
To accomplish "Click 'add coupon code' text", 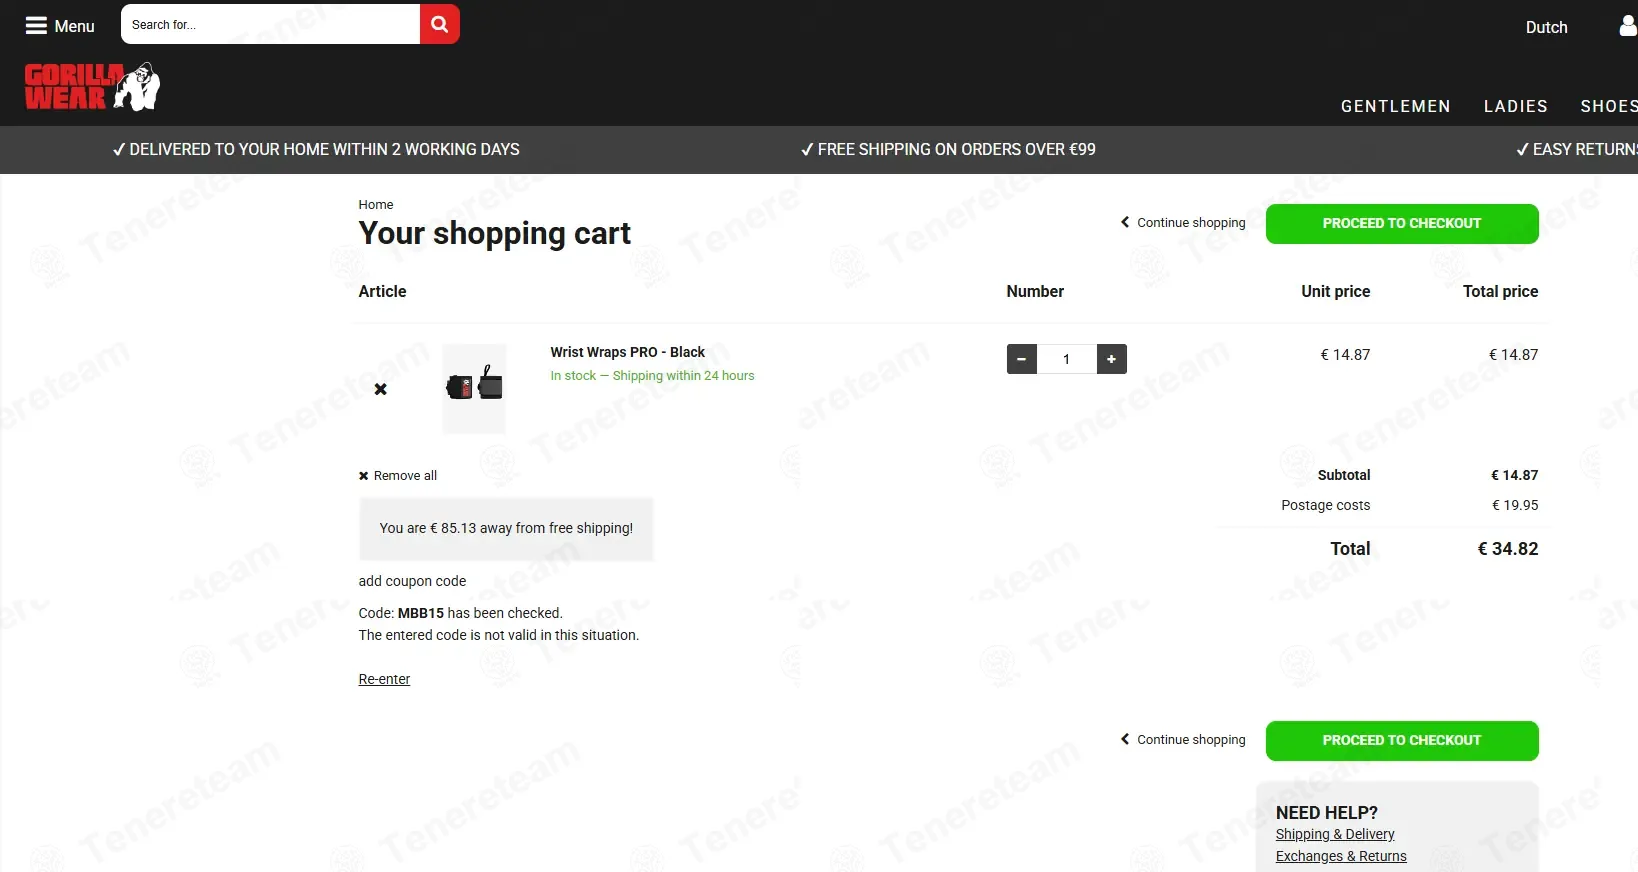I will coord(412,581).
